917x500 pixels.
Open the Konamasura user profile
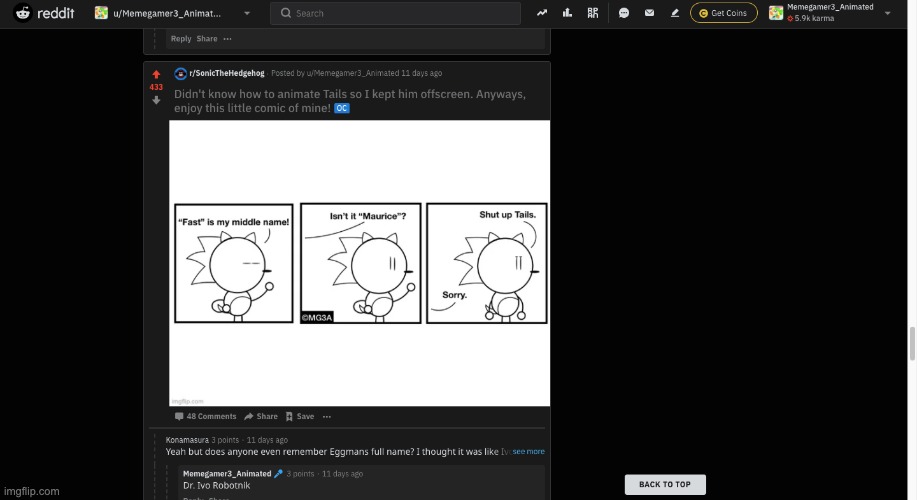187,440
